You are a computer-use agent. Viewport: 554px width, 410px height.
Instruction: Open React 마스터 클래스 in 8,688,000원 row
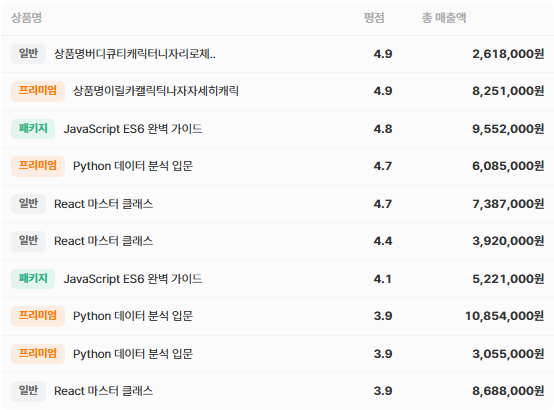(104, 391)
